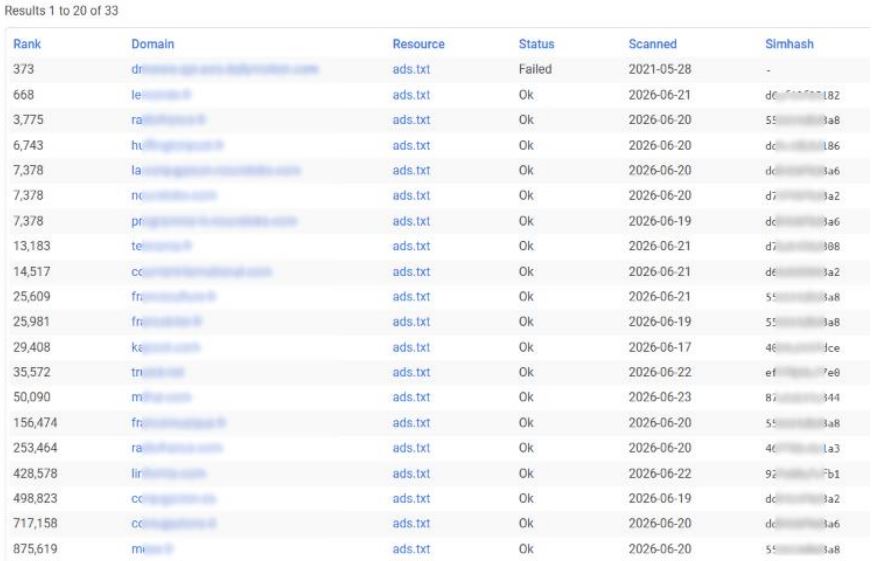
Task: Open ads.txt link in the rank 373 row
Action: pos(411,70)
